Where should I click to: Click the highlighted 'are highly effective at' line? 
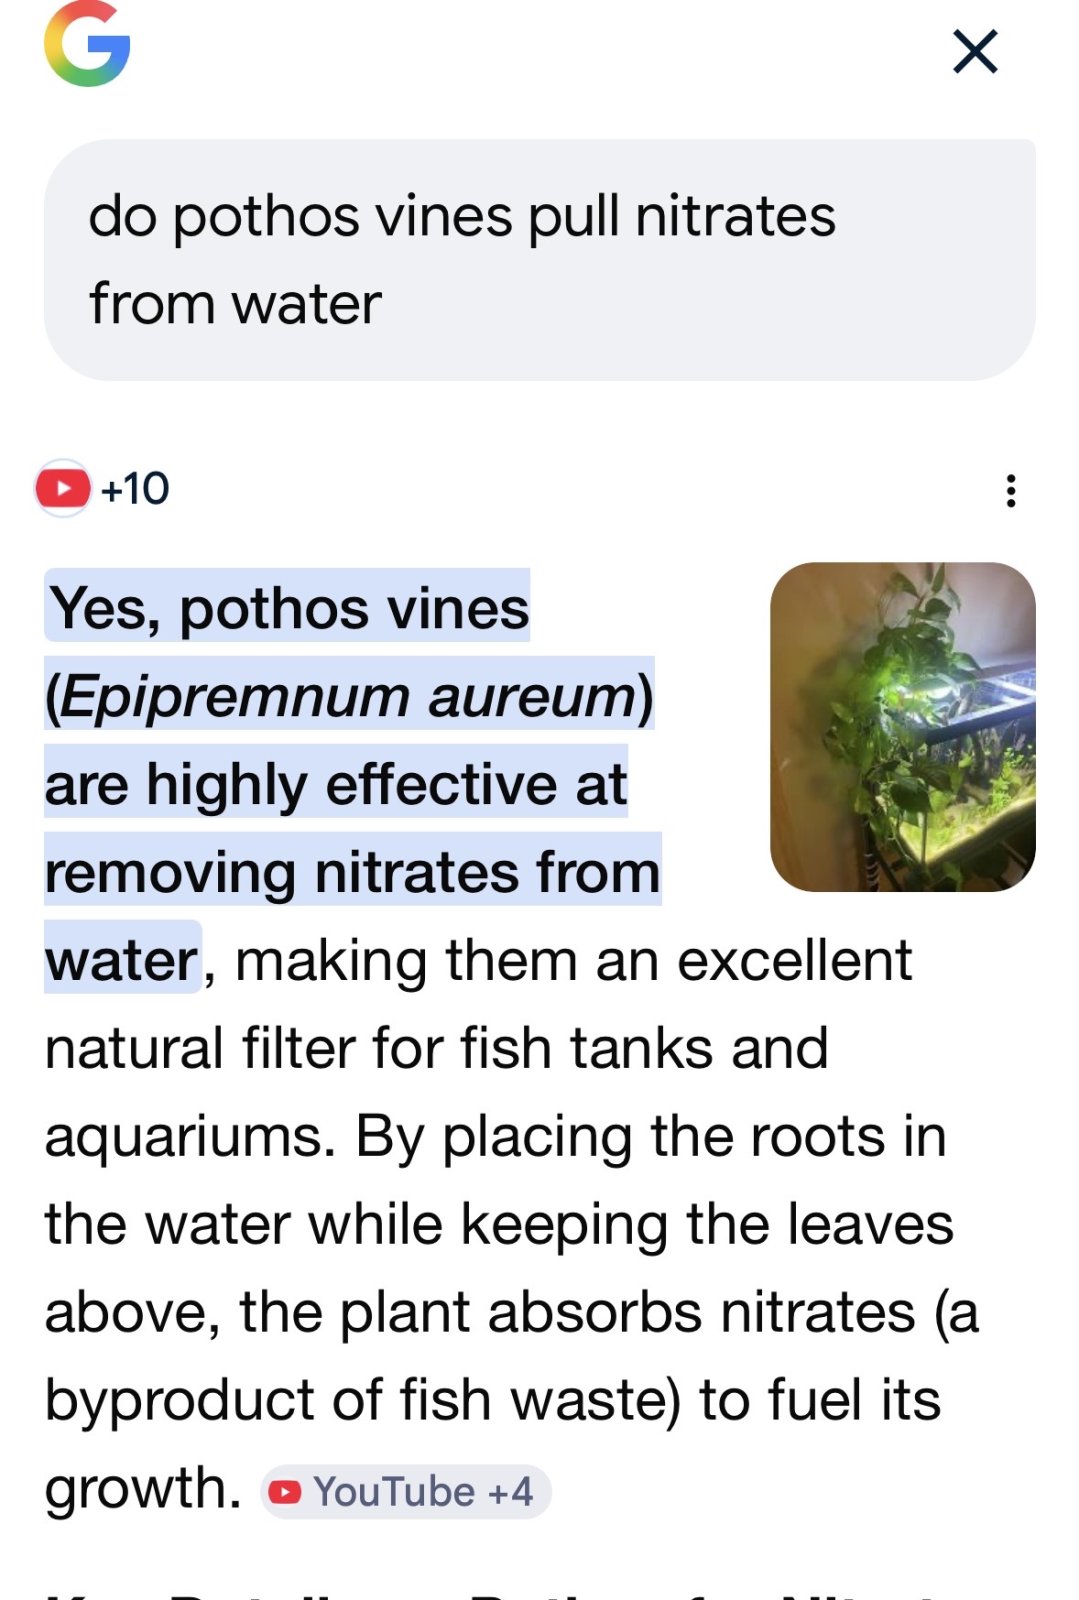336,784
